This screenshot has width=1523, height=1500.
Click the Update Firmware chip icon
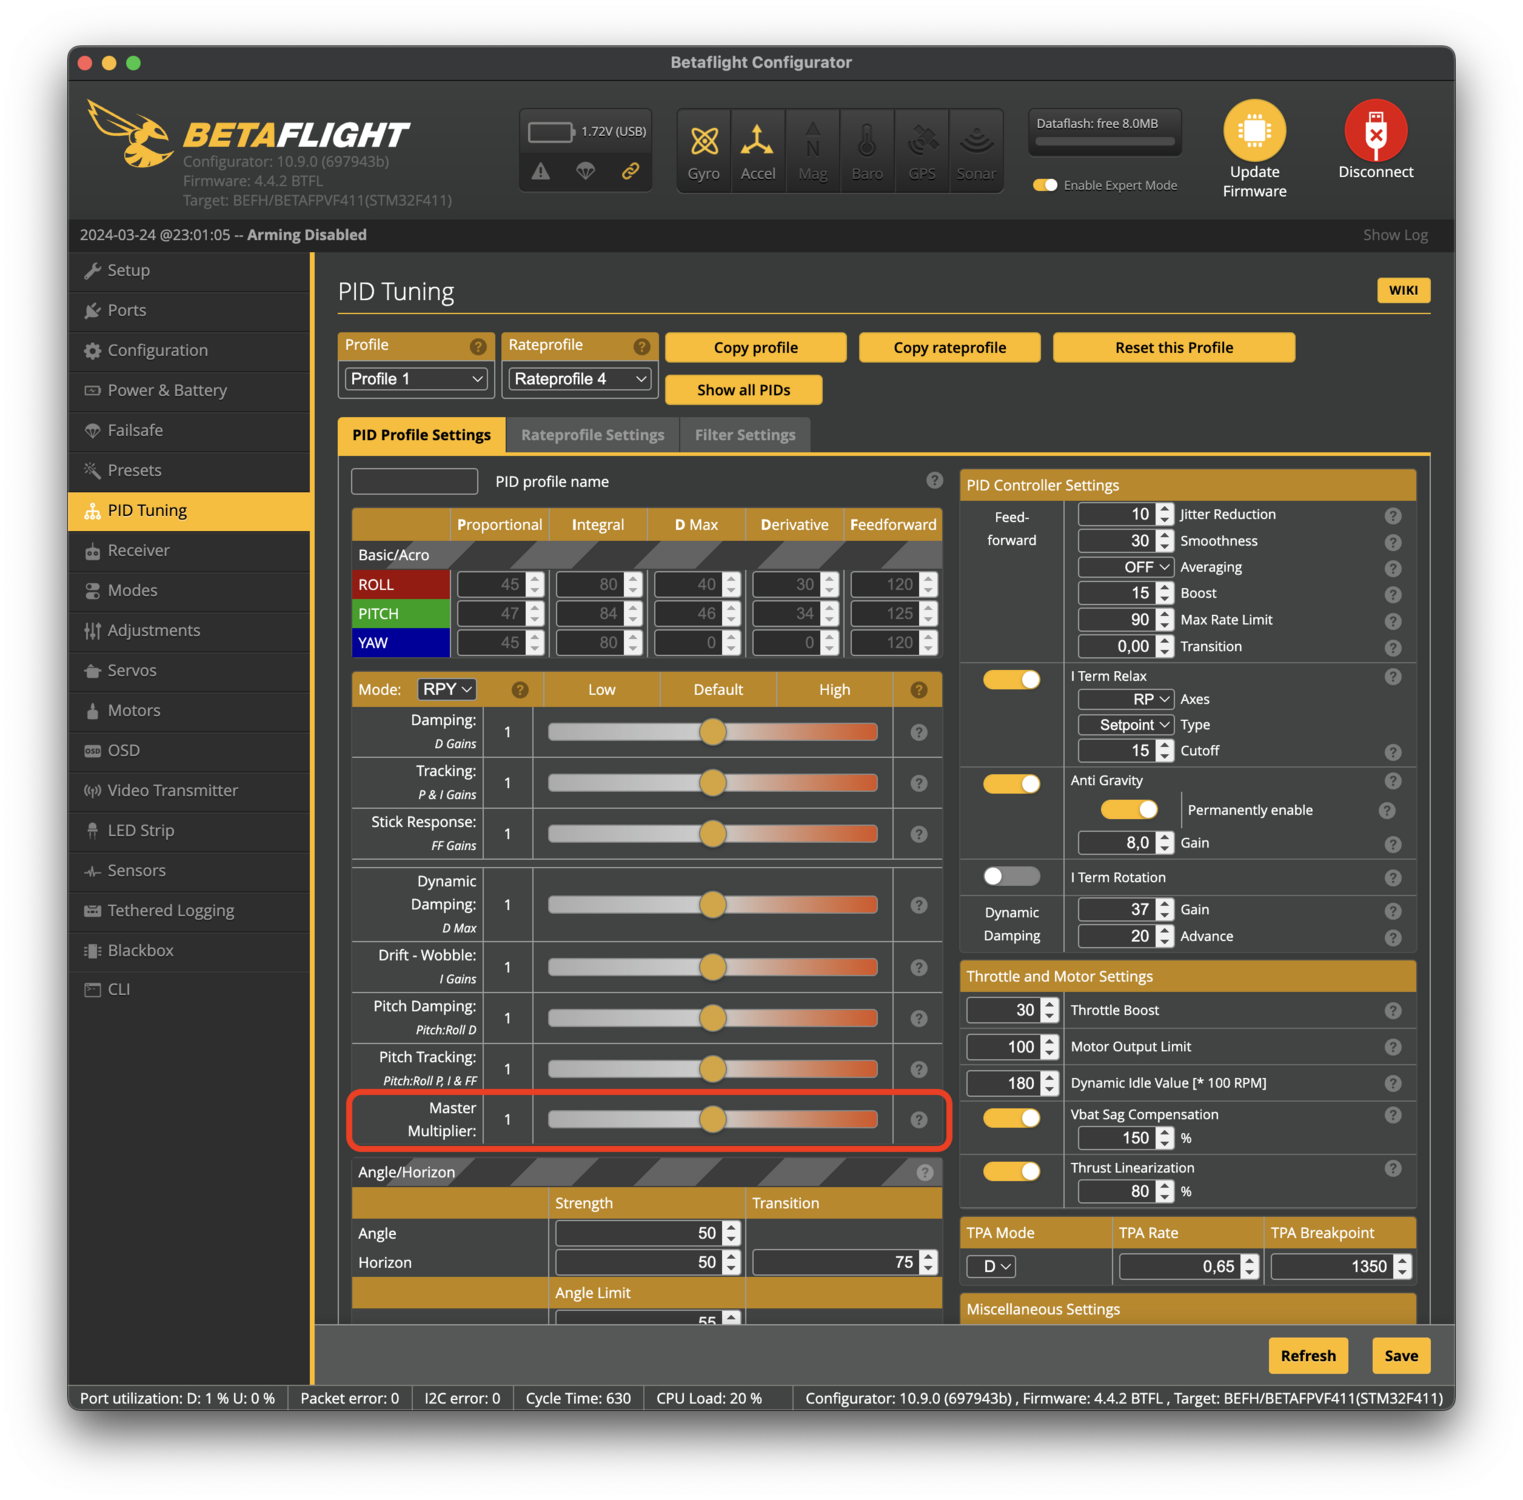(x=1254, y=130)
